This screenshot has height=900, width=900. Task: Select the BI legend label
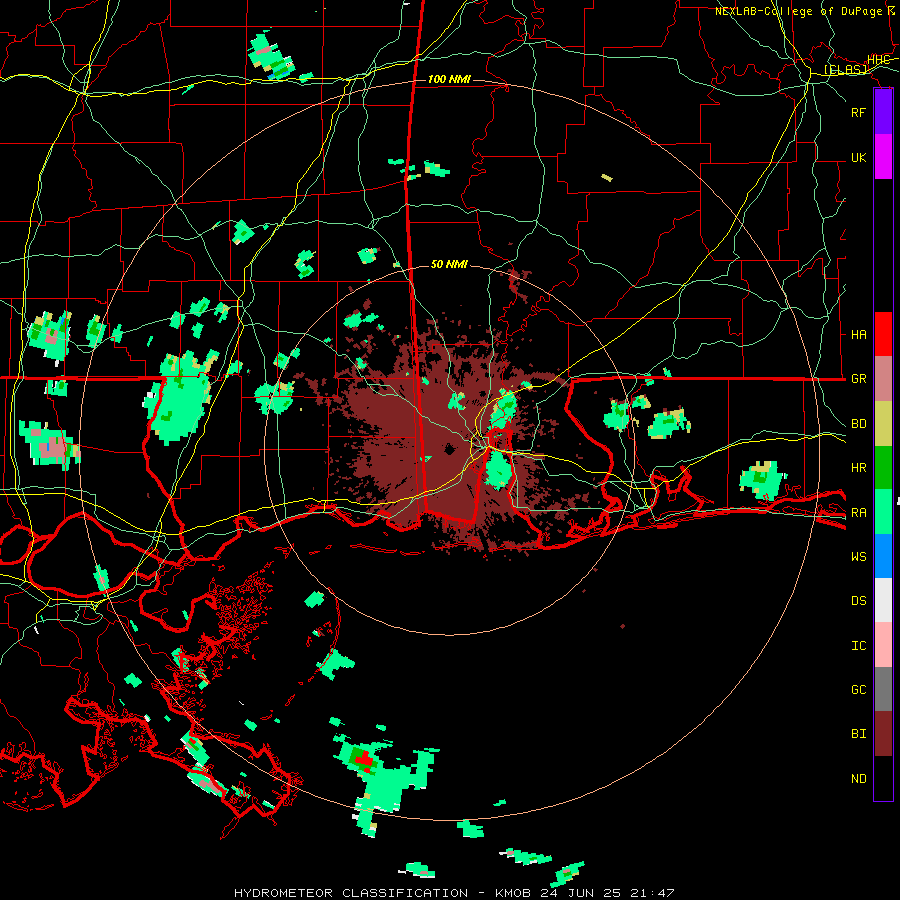coord(858,734)
